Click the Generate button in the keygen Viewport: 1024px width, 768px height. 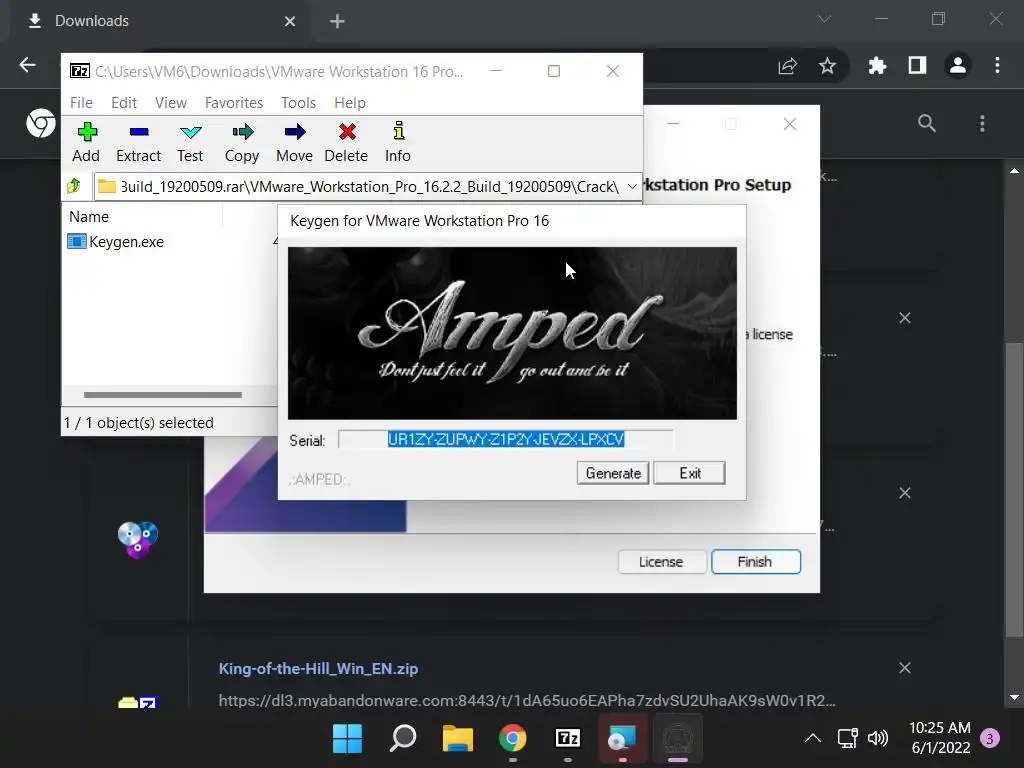click(613, 473)
